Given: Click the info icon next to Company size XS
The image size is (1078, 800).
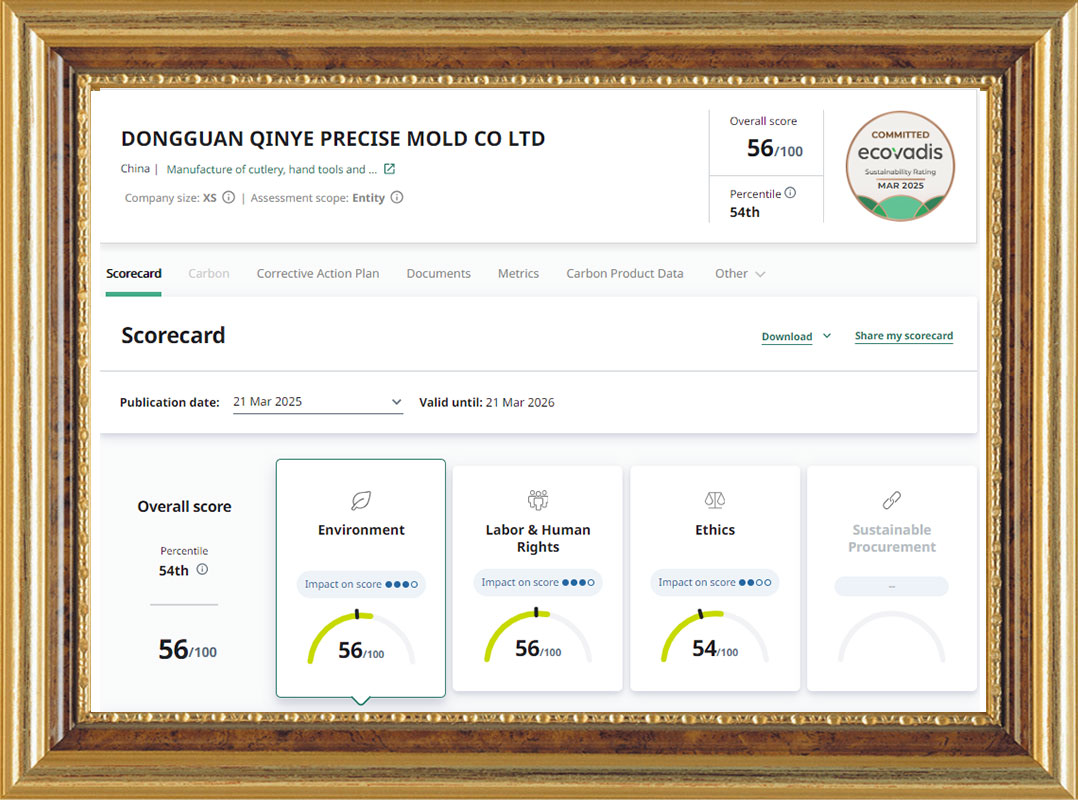Looking at the screenshot, I should pyautogui.click(x=228, y=198).
